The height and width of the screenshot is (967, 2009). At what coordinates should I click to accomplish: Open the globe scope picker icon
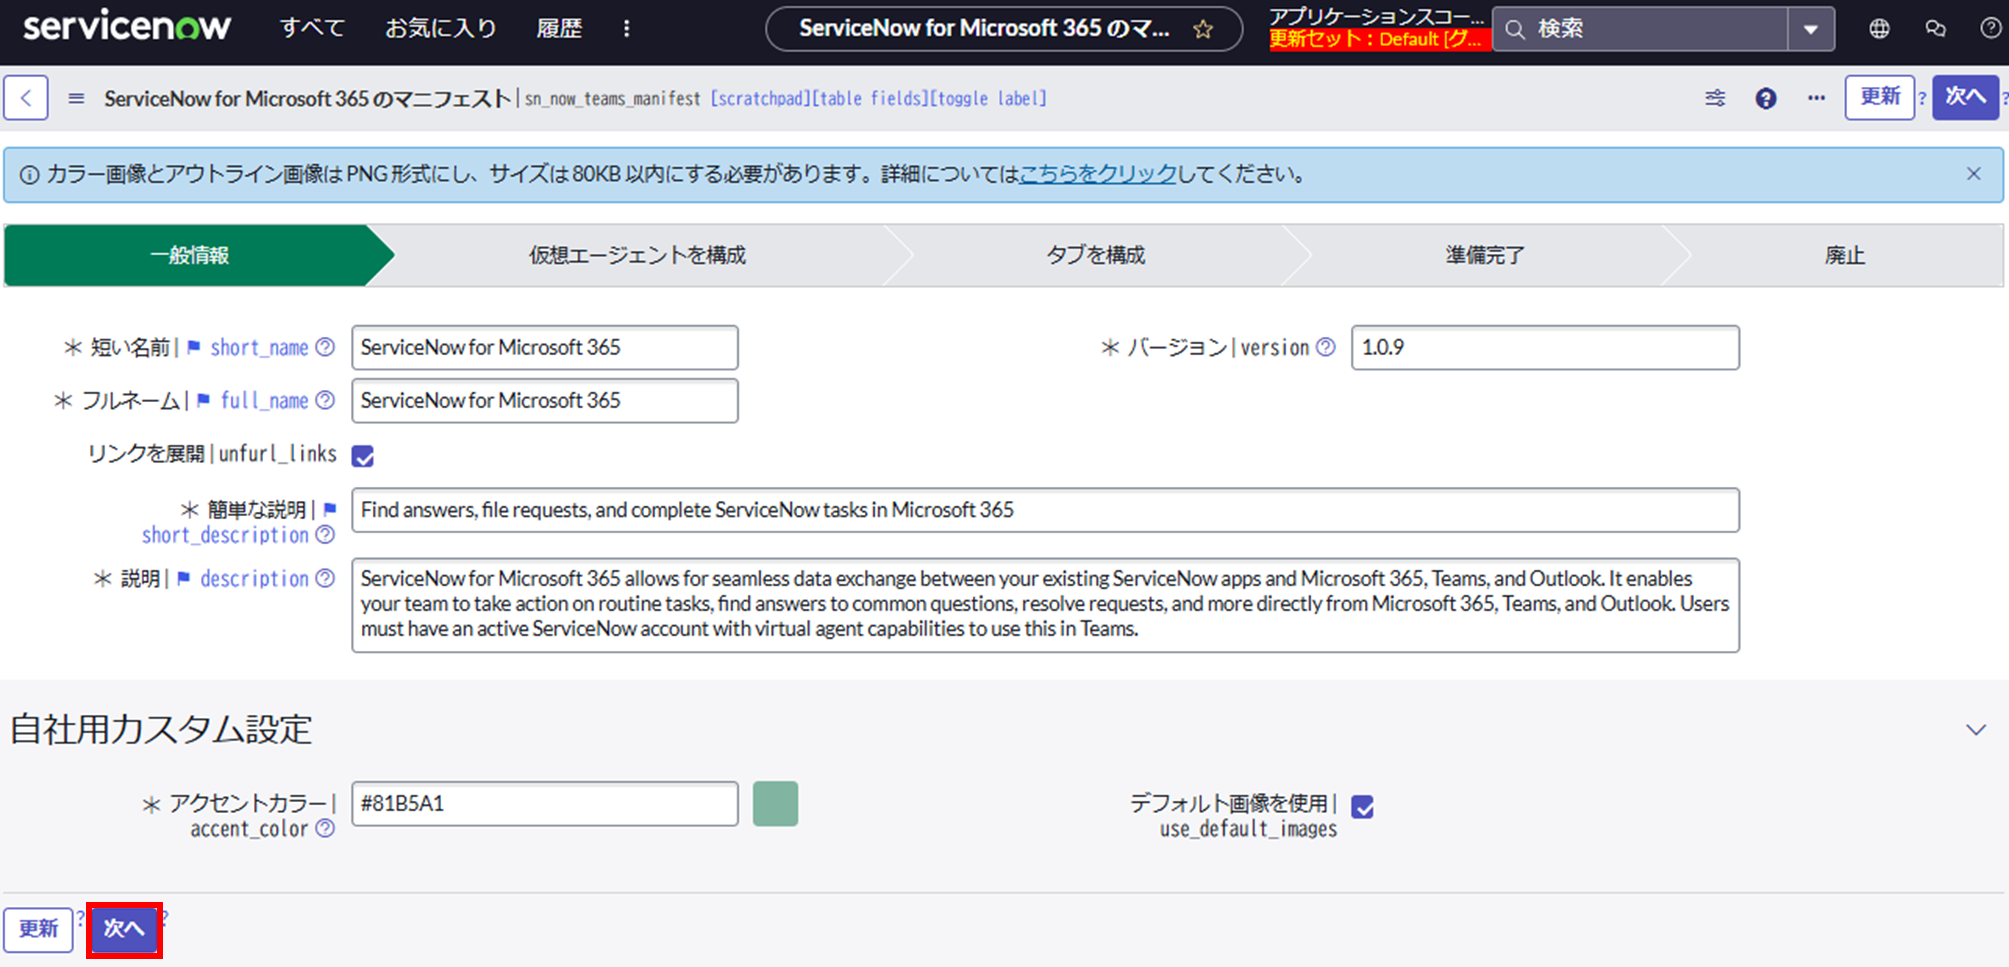pos(1880,29)
